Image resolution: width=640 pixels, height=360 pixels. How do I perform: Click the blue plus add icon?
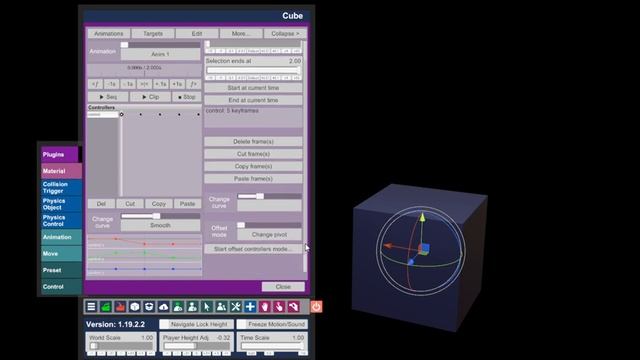click(250, 307)
